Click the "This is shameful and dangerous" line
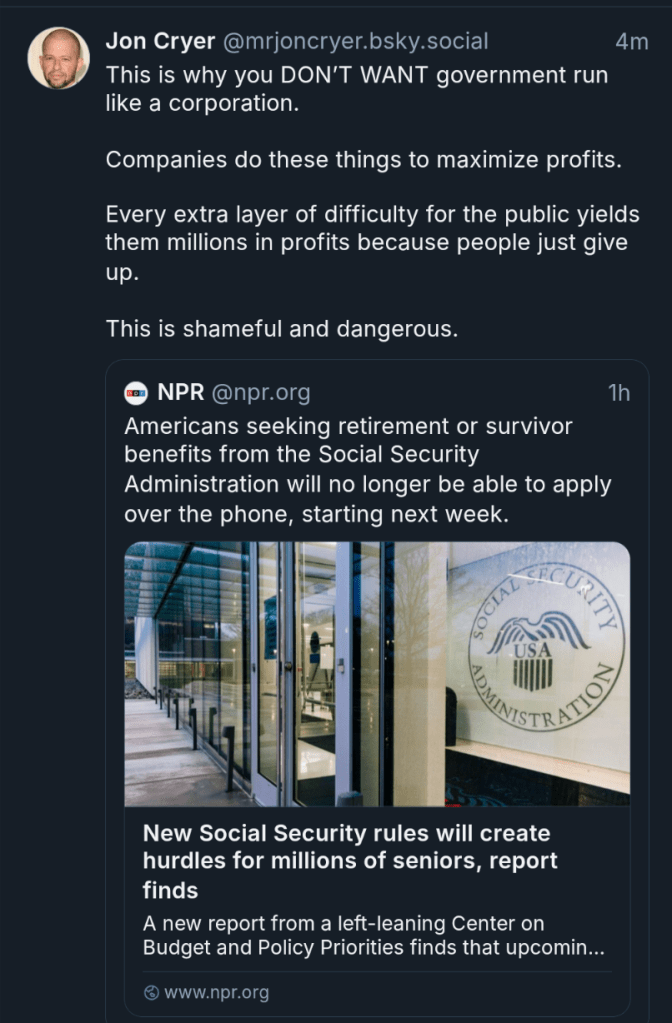This screenshot has width=672, height=1023. 281,329
